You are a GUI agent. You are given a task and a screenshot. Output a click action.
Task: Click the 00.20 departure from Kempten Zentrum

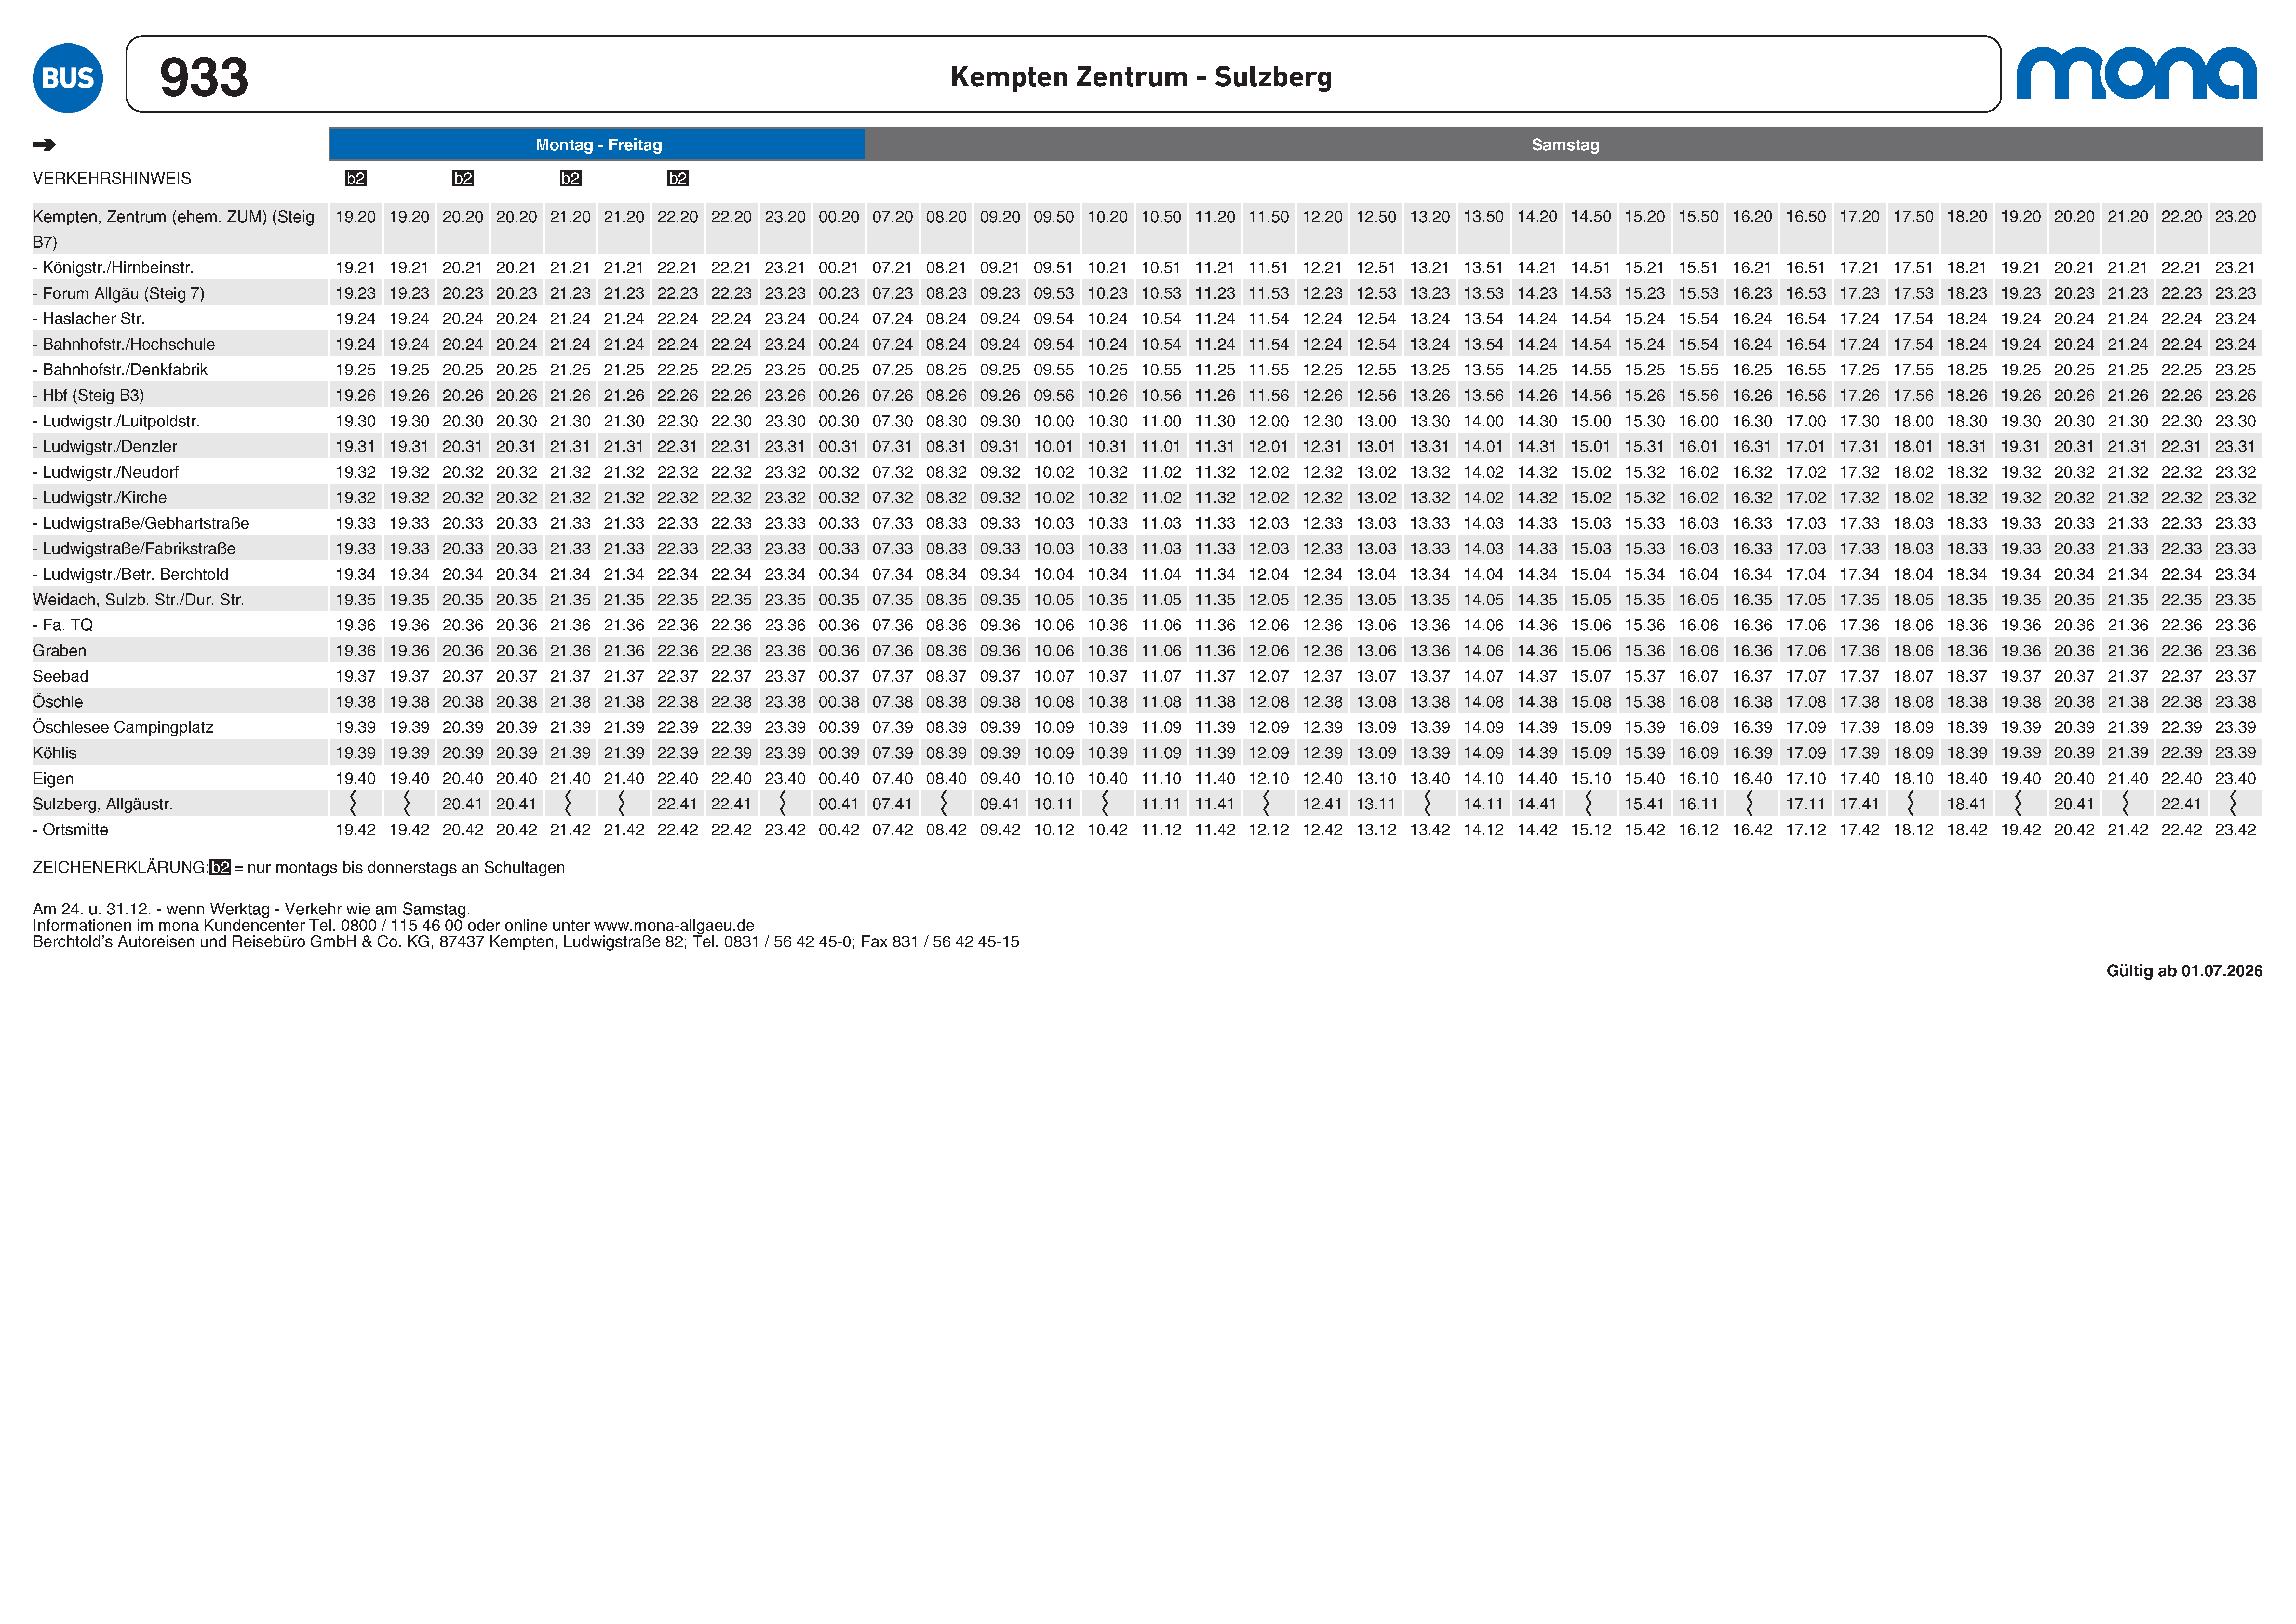839,217
